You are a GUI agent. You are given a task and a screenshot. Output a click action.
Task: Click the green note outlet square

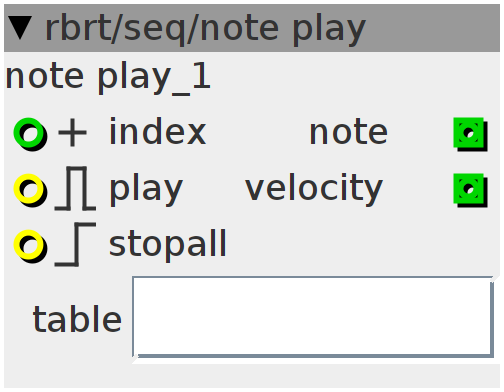[x=470, y=134]
